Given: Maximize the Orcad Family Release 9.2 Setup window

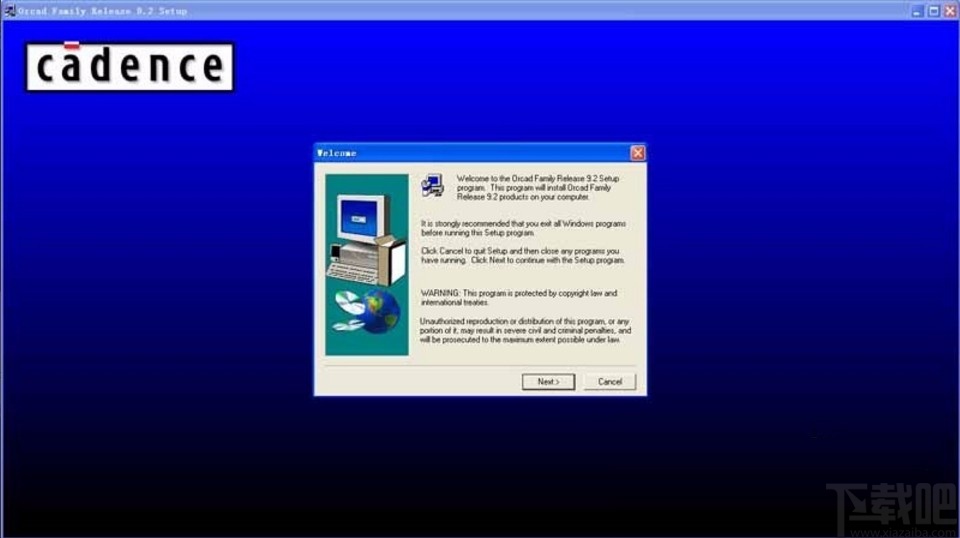Looking at the screenshot, I should 934,11.
